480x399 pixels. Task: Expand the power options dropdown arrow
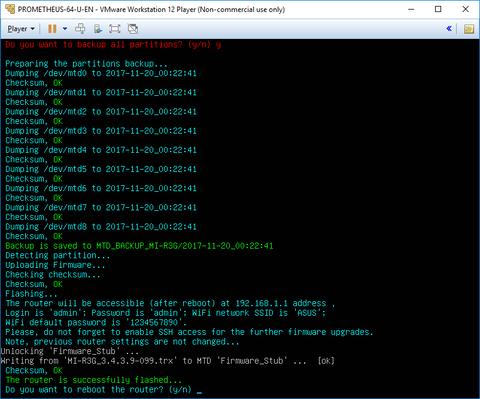coord(65,29)
